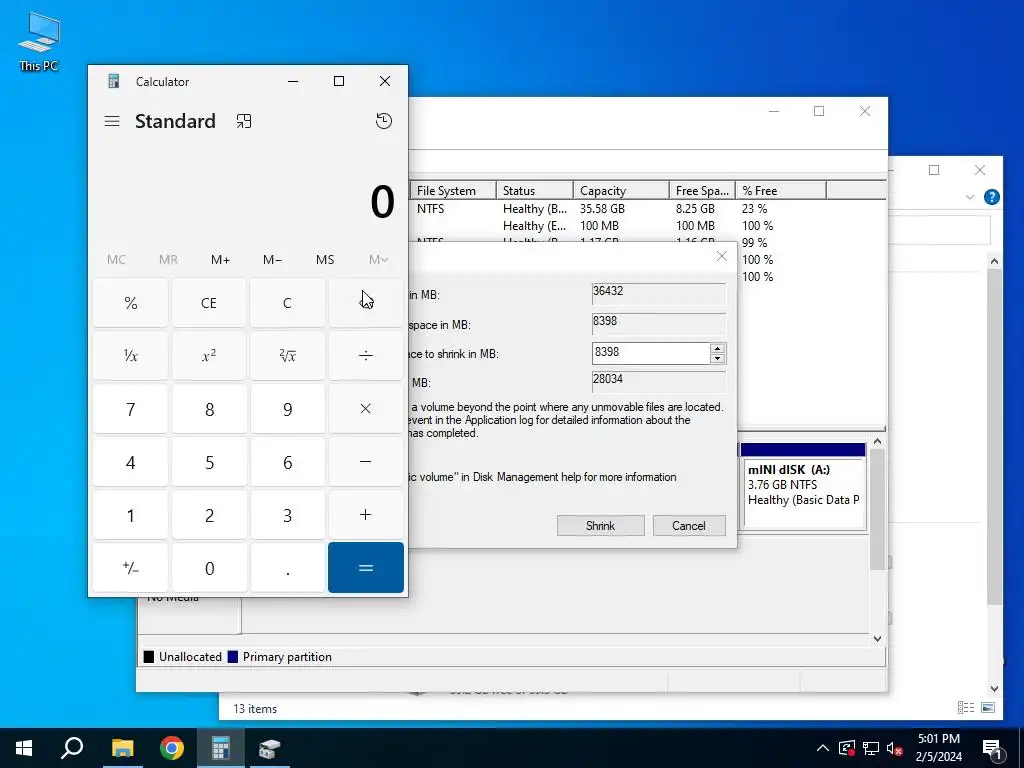Open the help icon in File Explorer window

[991, 197]
